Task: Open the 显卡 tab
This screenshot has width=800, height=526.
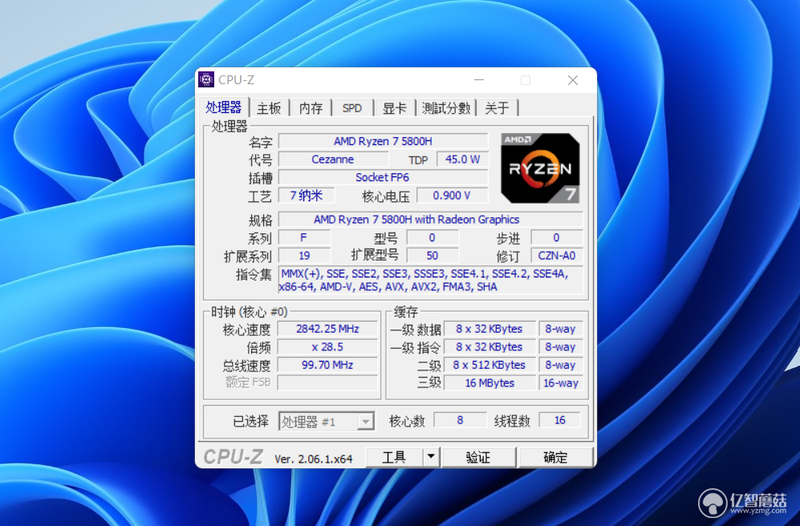Action: [x=394, y=108]
